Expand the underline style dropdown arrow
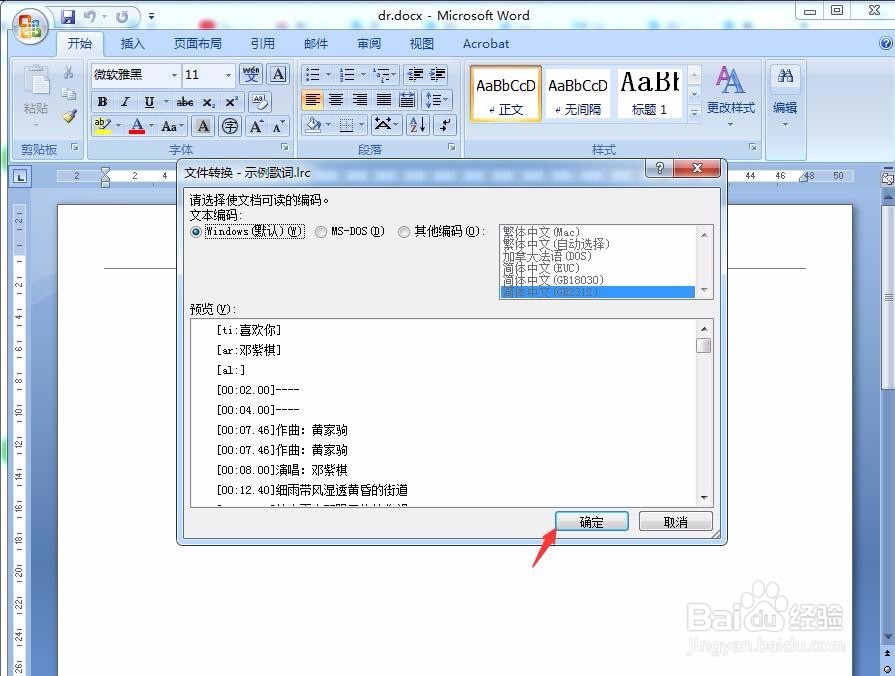The image size is (895, 676). point(166,102)
